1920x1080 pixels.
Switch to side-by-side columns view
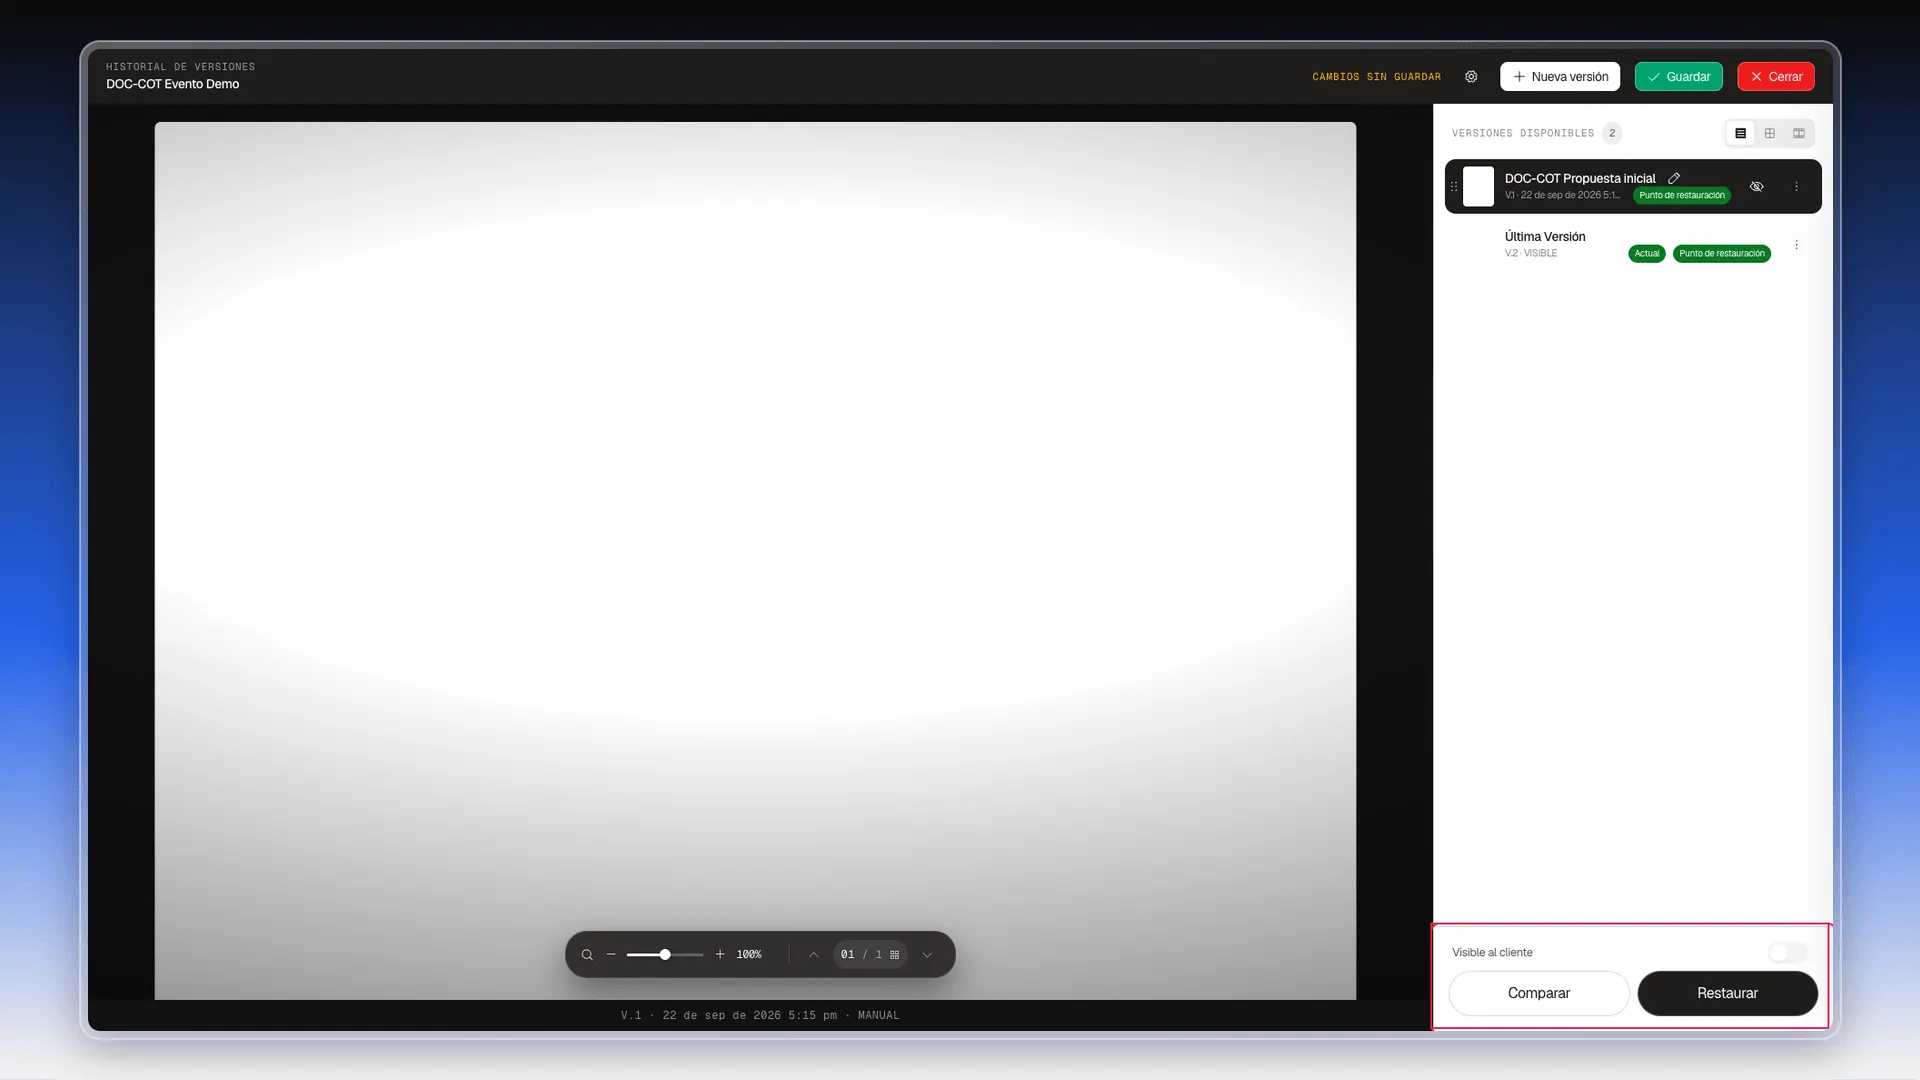pyautogui.click(x=1799, y=133)
